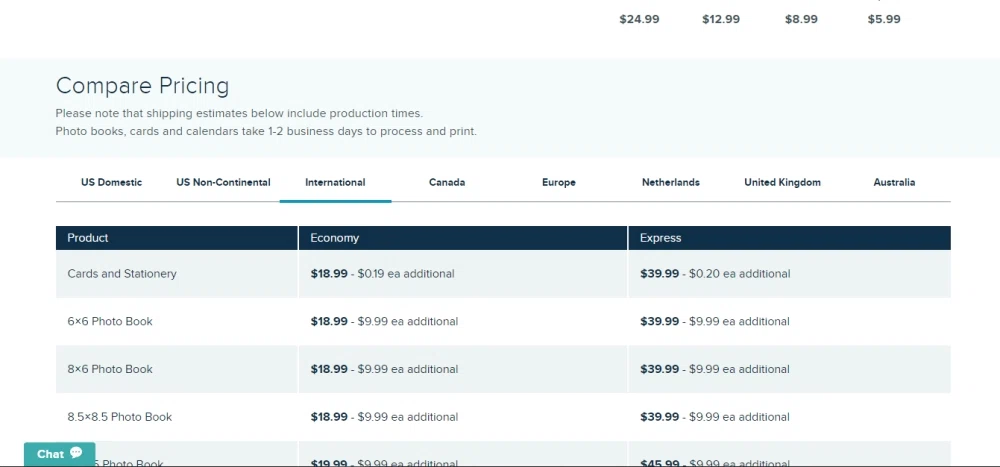Select the 6×6 Photo Book row label
This screenshot has width=1000, height=467.
[110, 322]
